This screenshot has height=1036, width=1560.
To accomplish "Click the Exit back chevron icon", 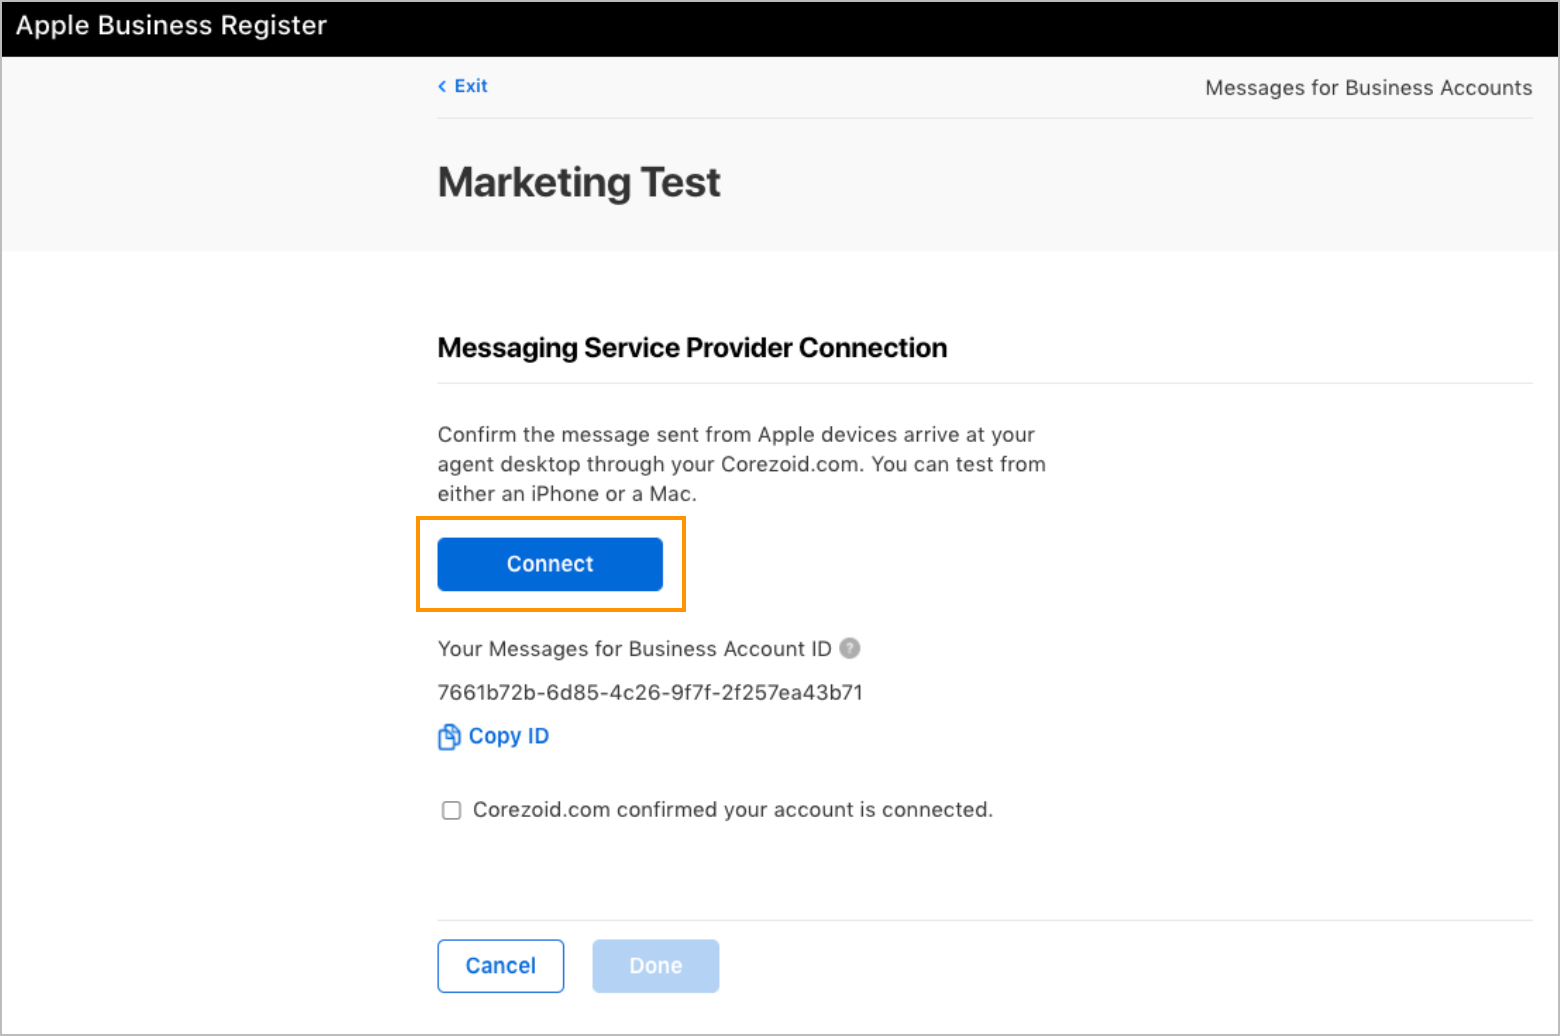I will point(442,87).
